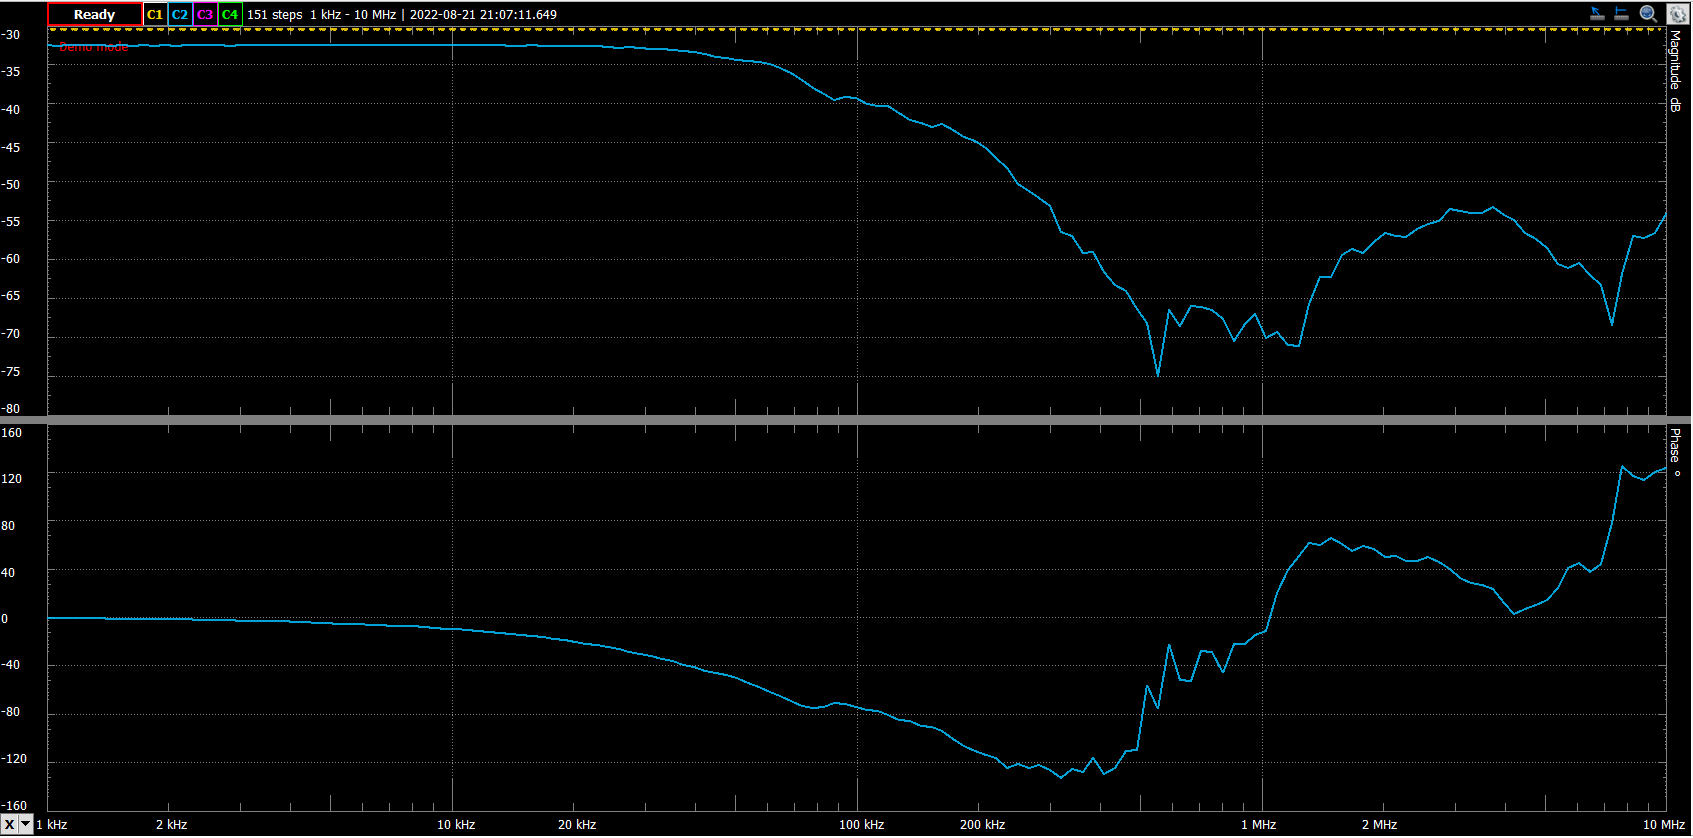Open the settings gear icon
Viewport: 1693px width, 838px height.
tap(1677, 14)
